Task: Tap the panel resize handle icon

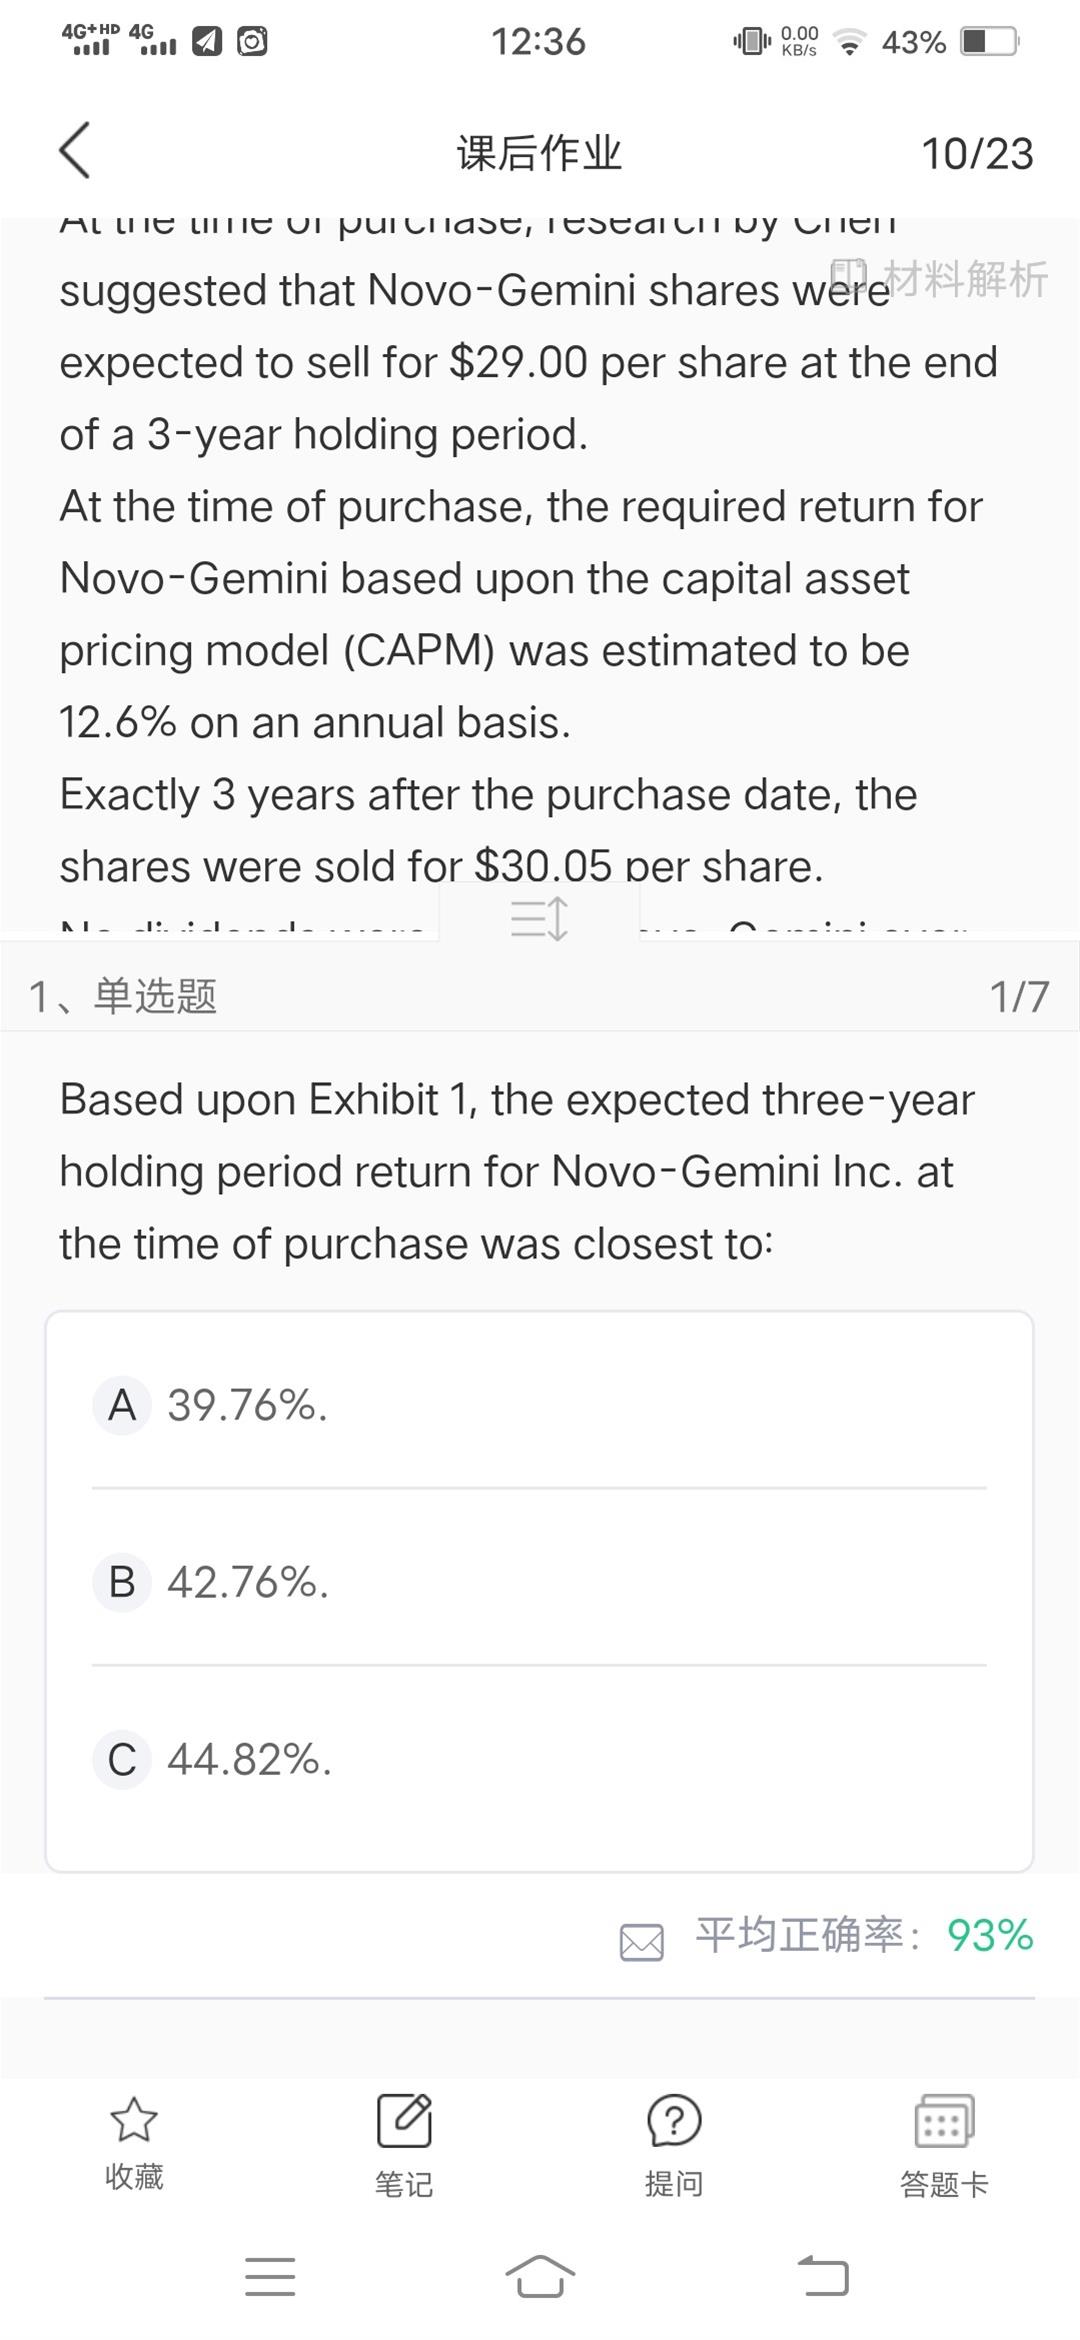Action: click(x=539, y=917)
